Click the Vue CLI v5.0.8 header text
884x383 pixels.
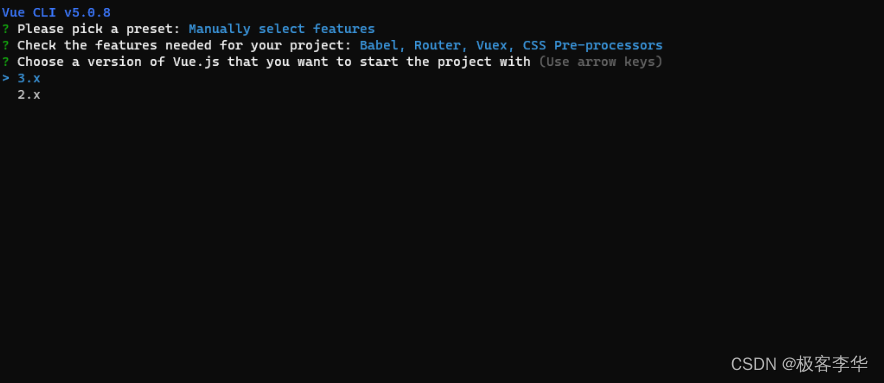56,12
